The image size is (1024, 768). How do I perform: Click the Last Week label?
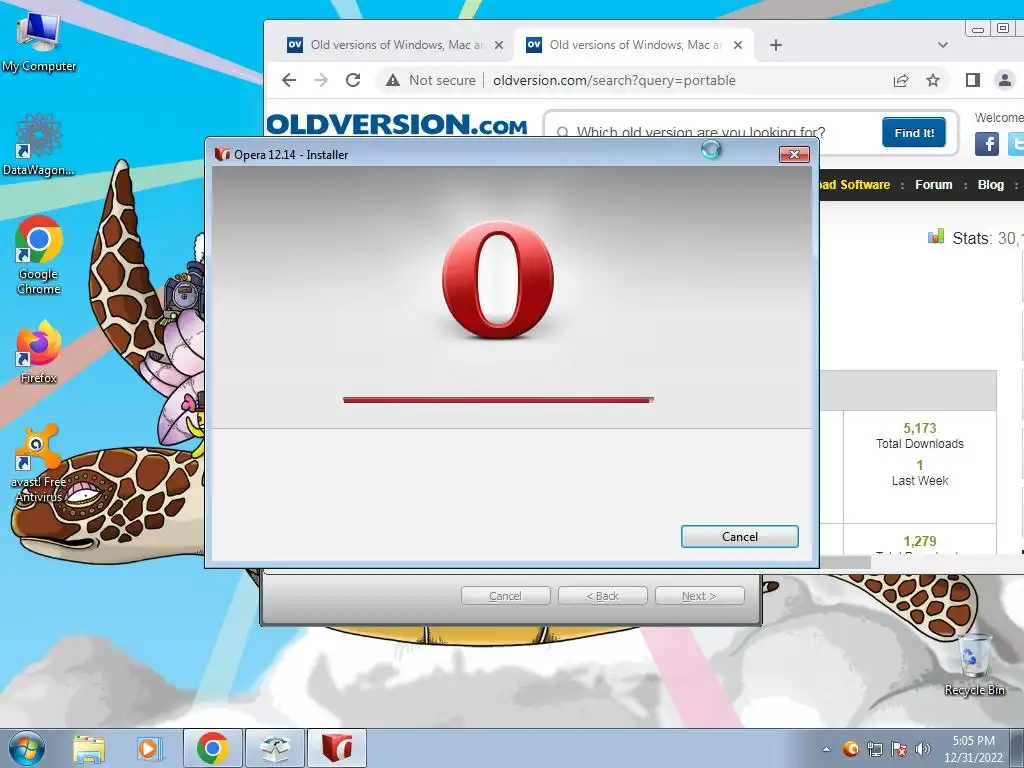(920, 481)
